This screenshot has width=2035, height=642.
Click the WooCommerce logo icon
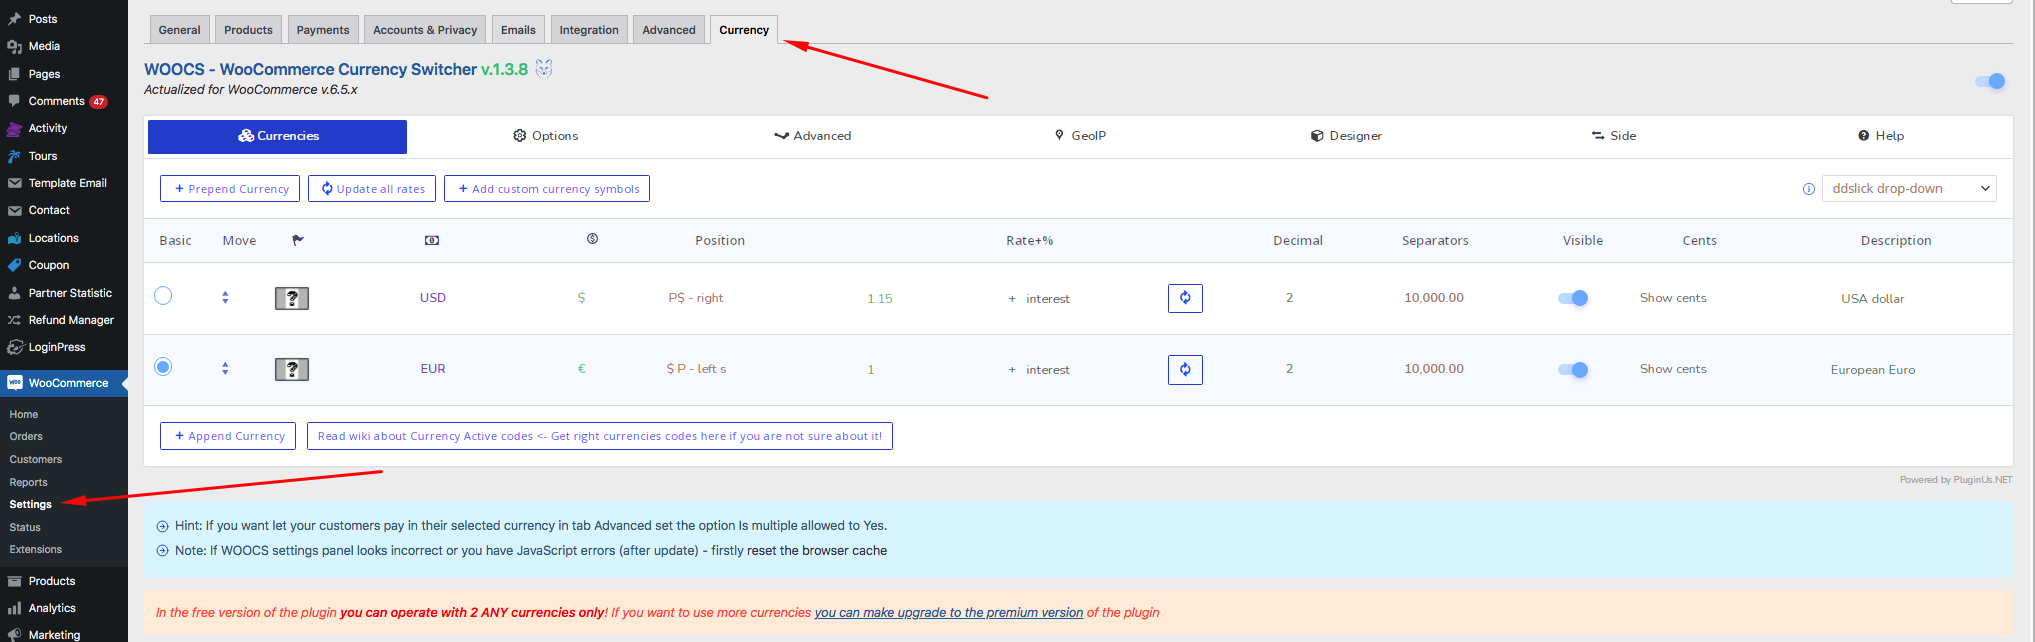click(14, 383)
